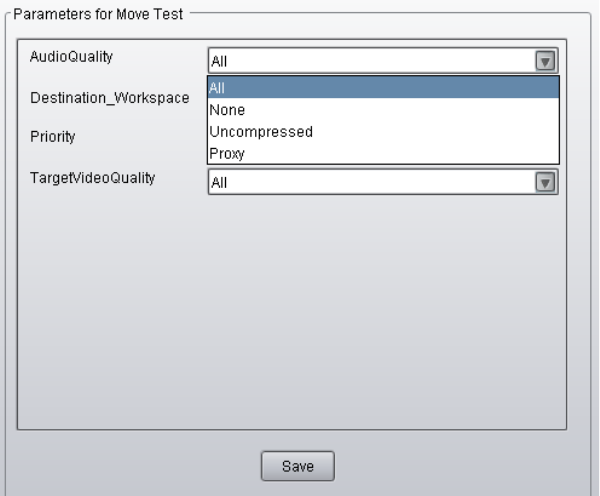
Task: Select the highlighted "All" option in list
Action: coord(382,88)
